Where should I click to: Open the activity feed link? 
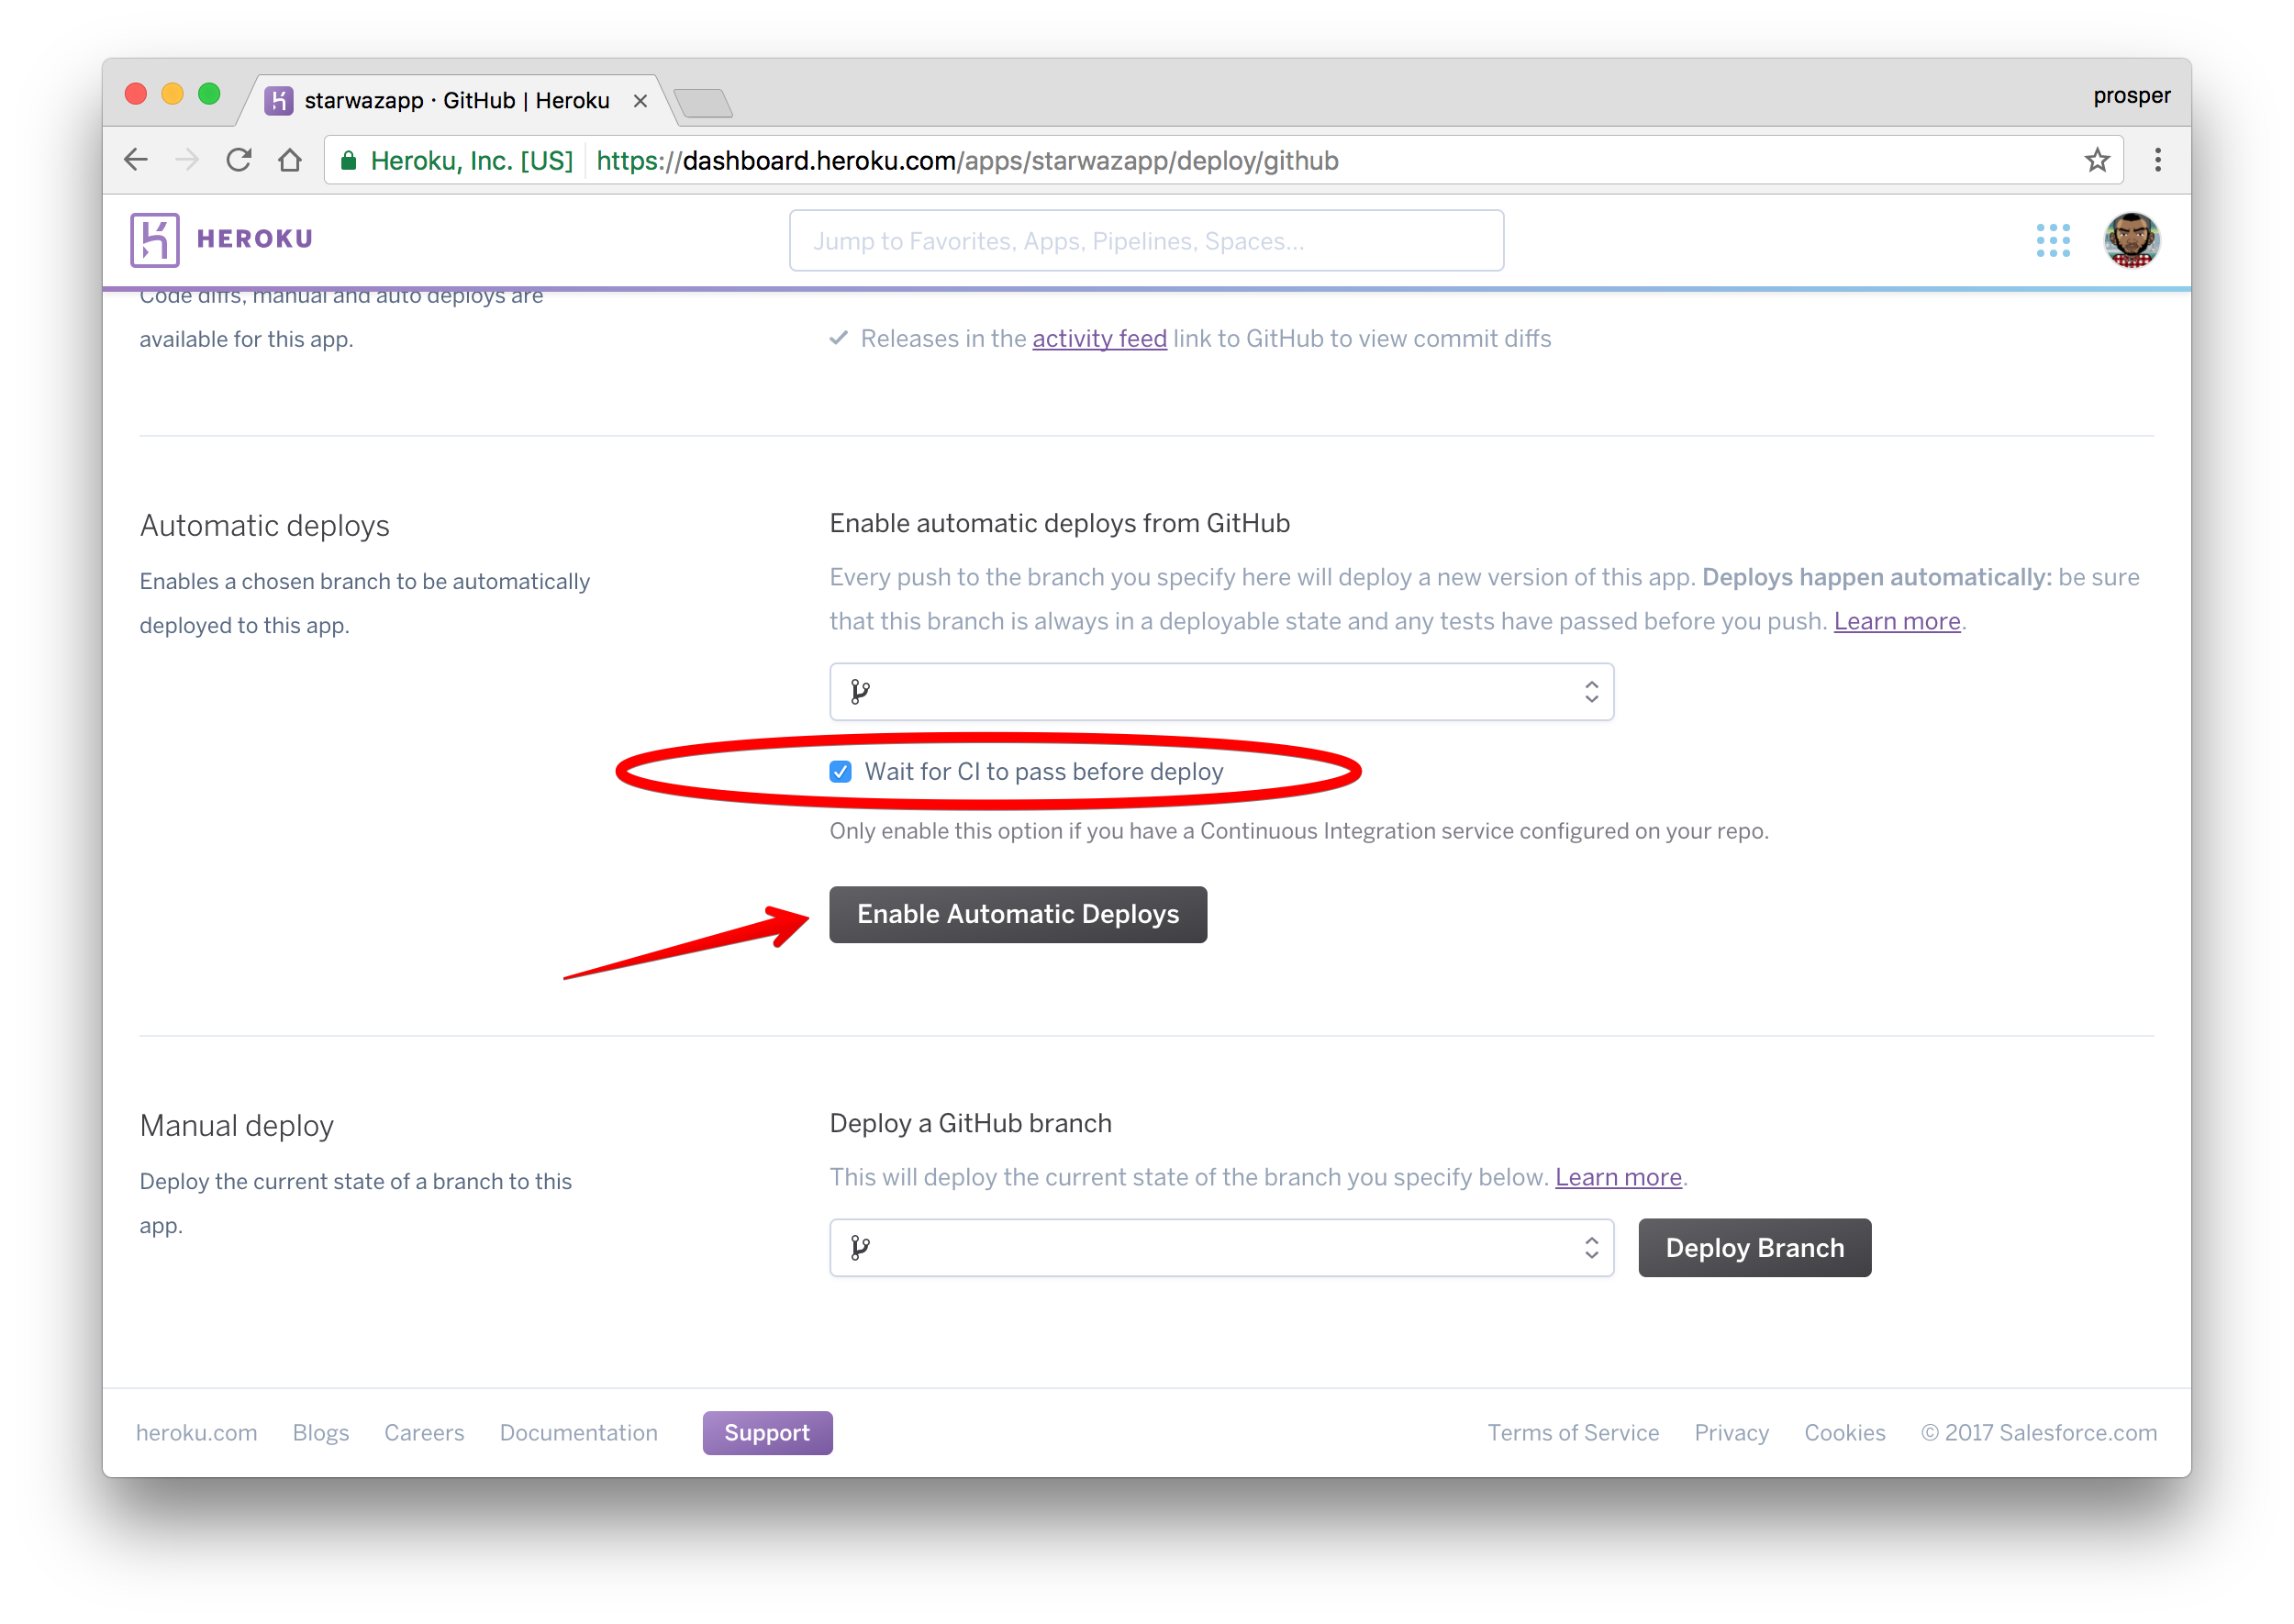coord(1099,339)
